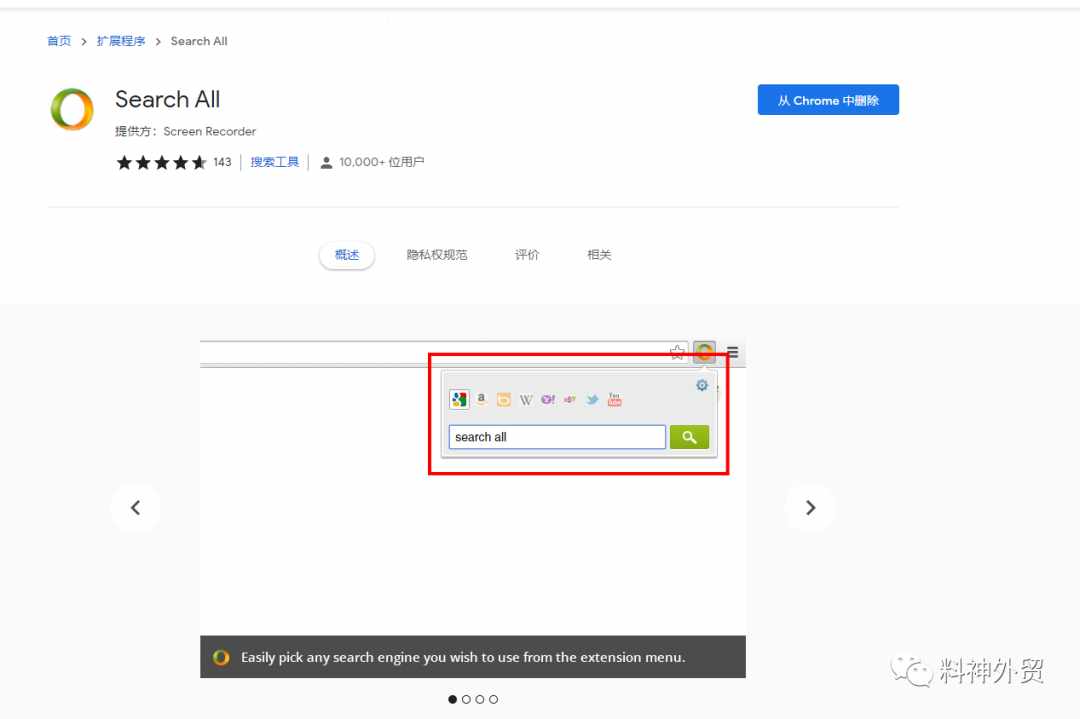Click the Search All extension logo icon
This screenshot has height=719, width=1080.
tap(72, 110)
